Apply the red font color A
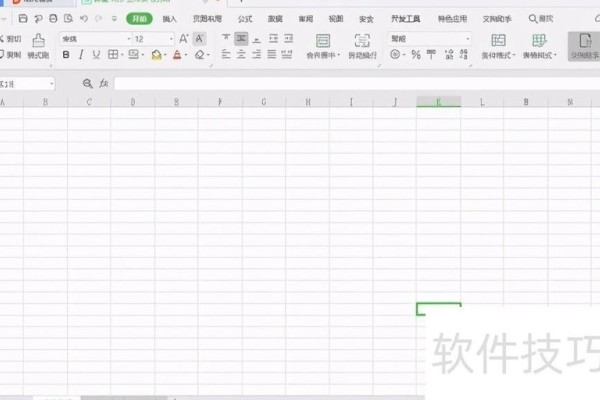600x400 pixels. (x=177, y=55)
